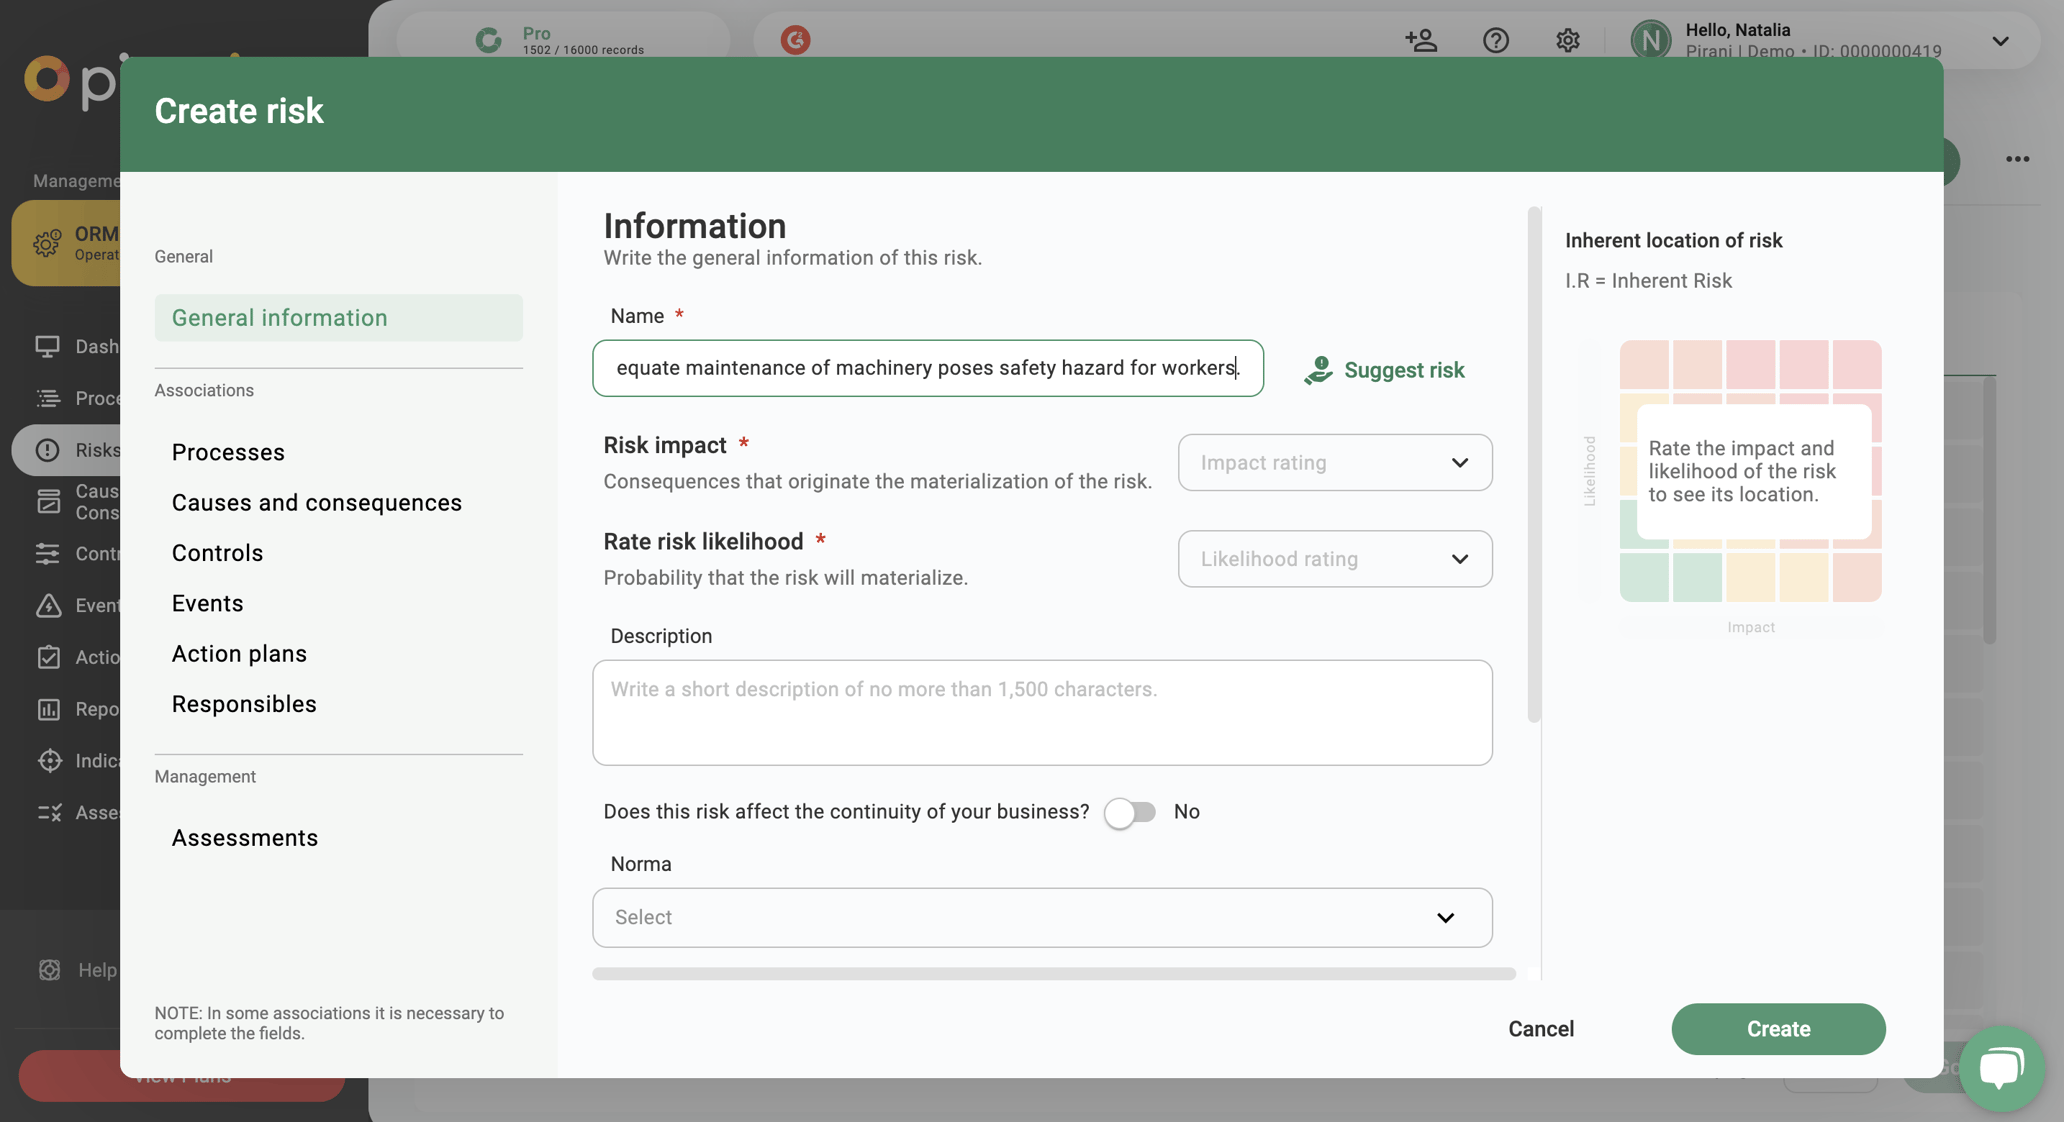The height and width of the screenshot is (1122, 2064).
Task: Select the Risks icon in the sidebar
Action: pos(48,450)
